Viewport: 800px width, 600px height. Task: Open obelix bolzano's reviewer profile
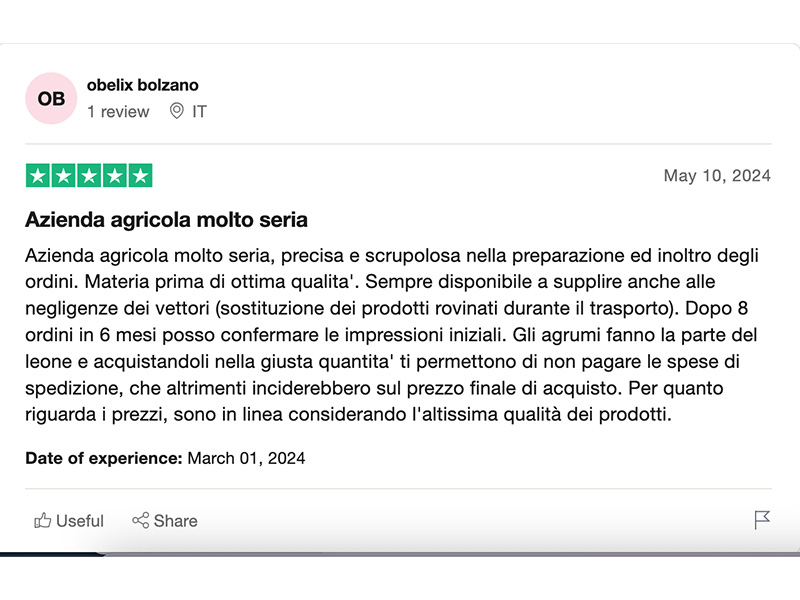coord(142,85)
